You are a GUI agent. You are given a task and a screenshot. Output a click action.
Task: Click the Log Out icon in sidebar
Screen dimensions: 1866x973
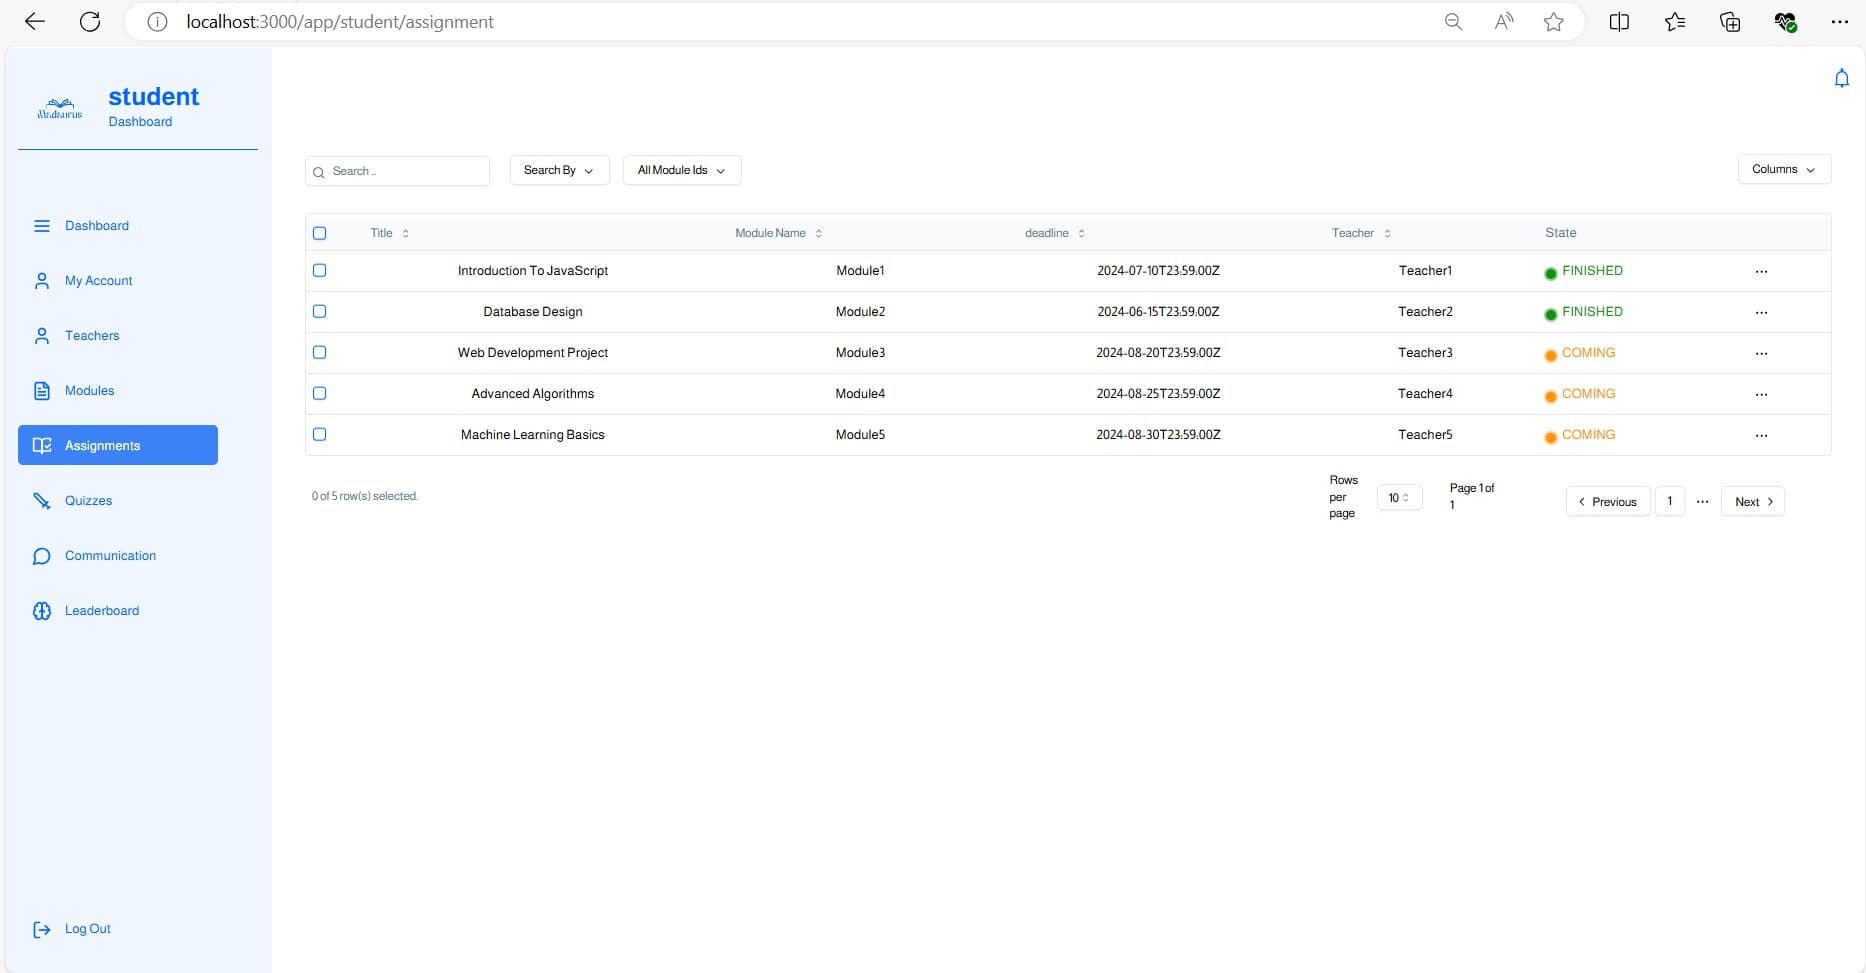tap(42, 930)
